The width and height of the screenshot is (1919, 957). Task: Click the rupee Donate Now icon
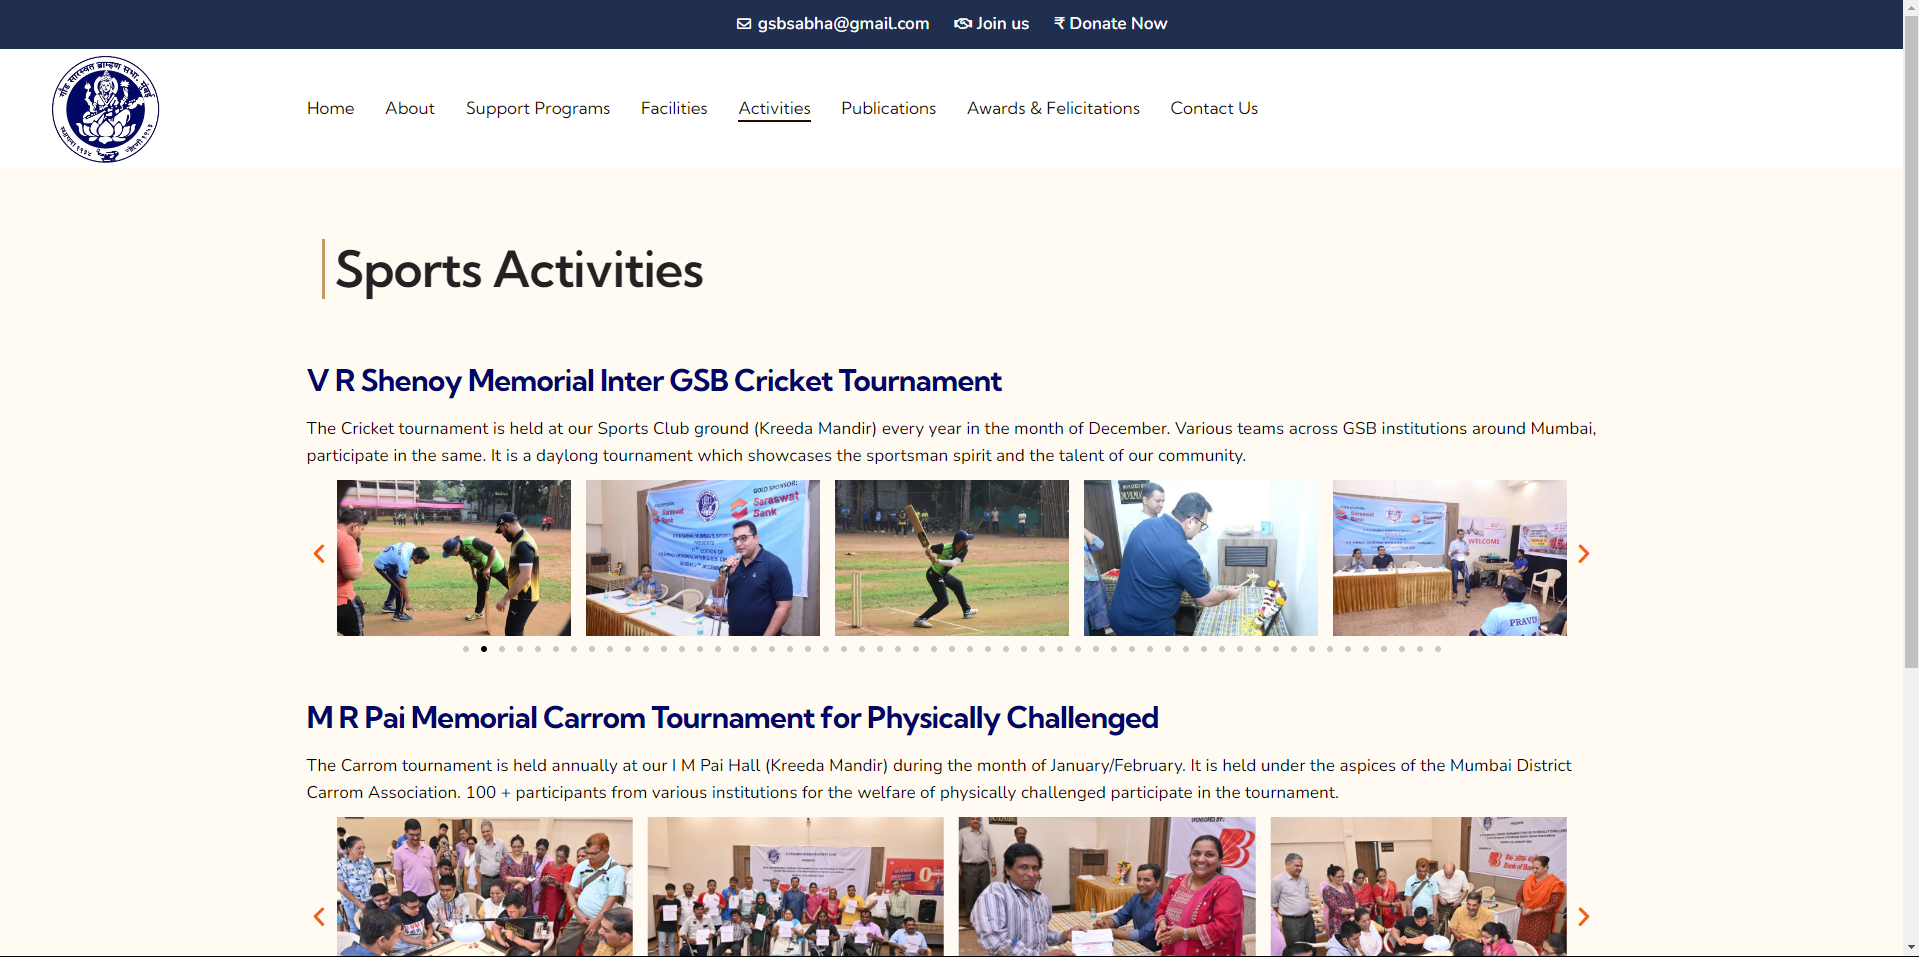point(1059,24)
